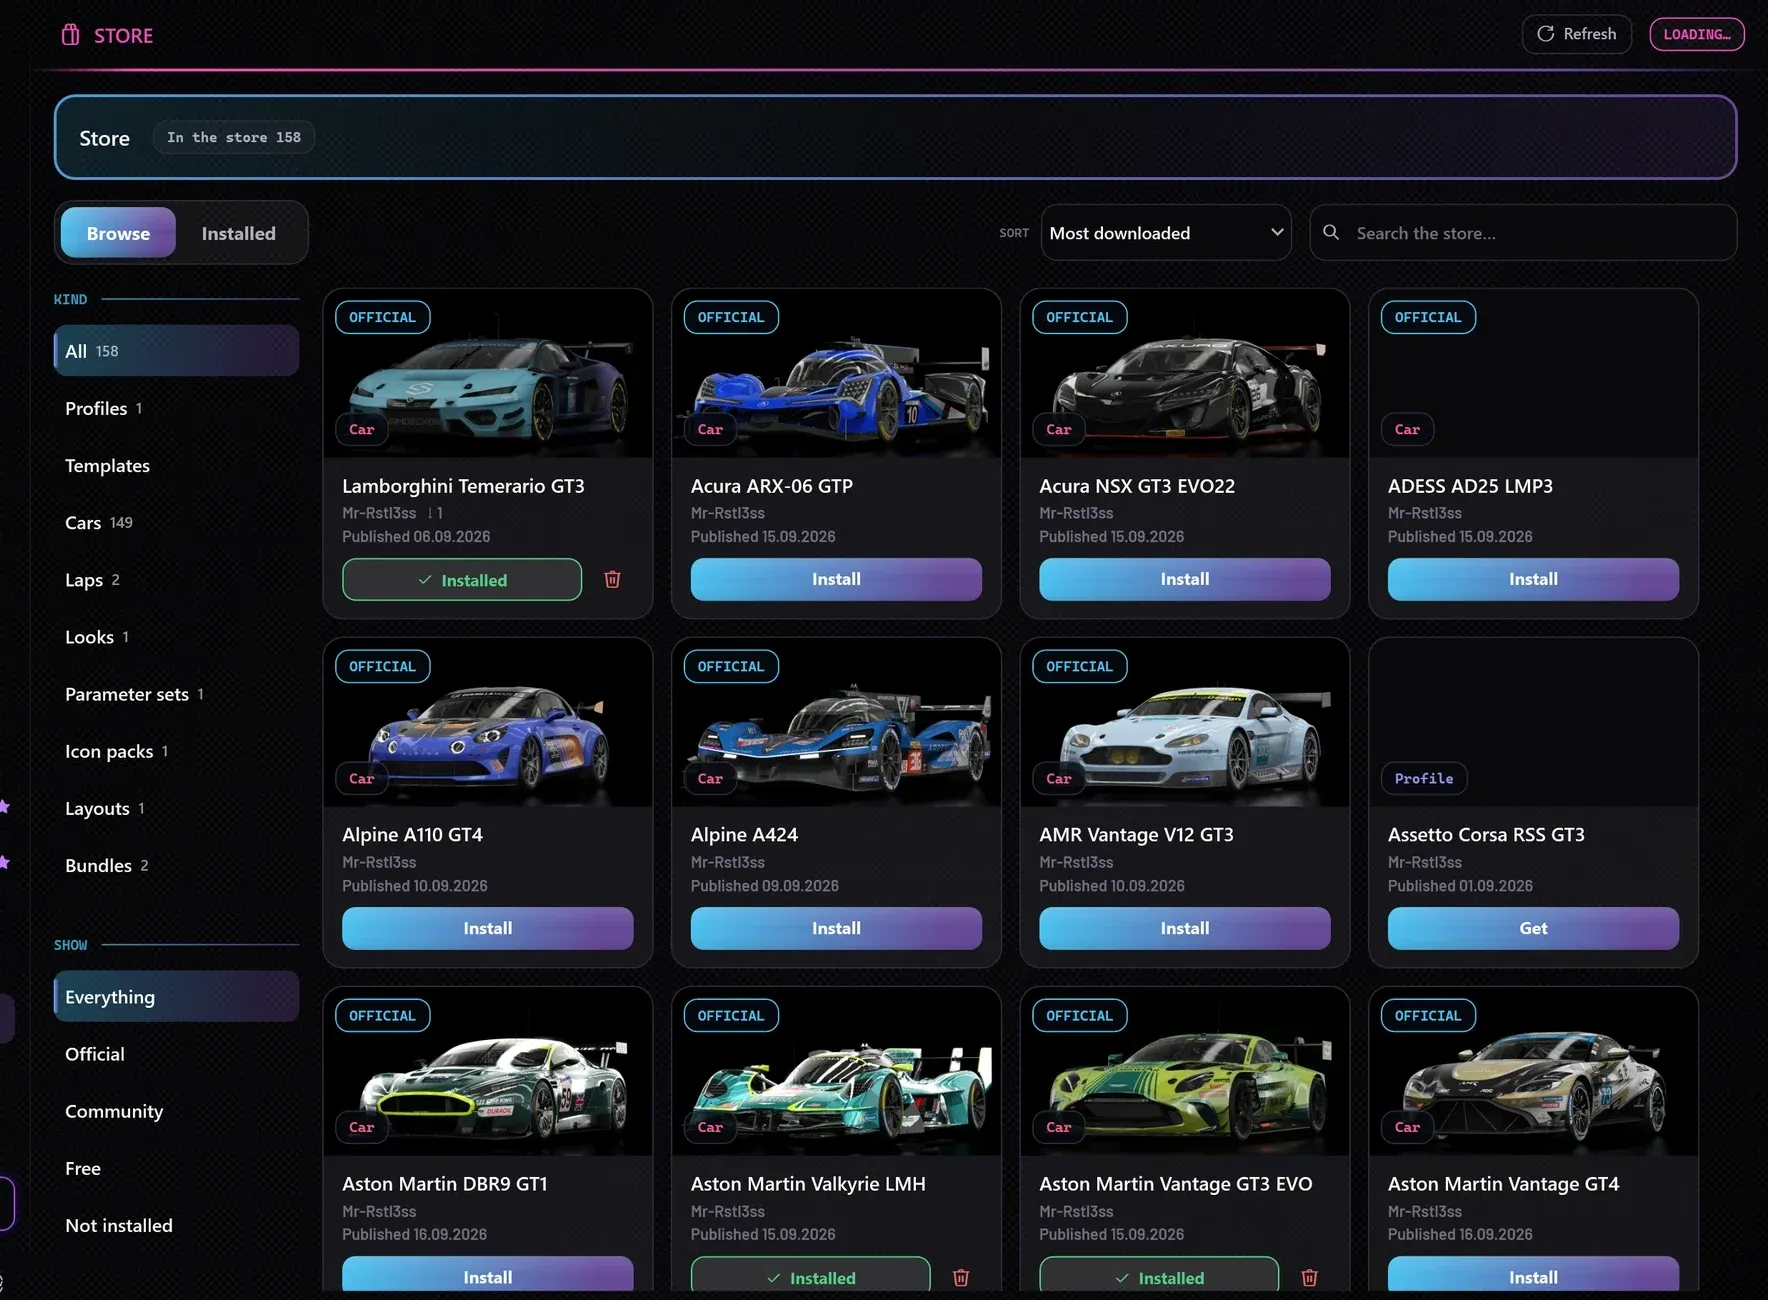Open the Most downloaded sort dropdown

coord(1166,233)
